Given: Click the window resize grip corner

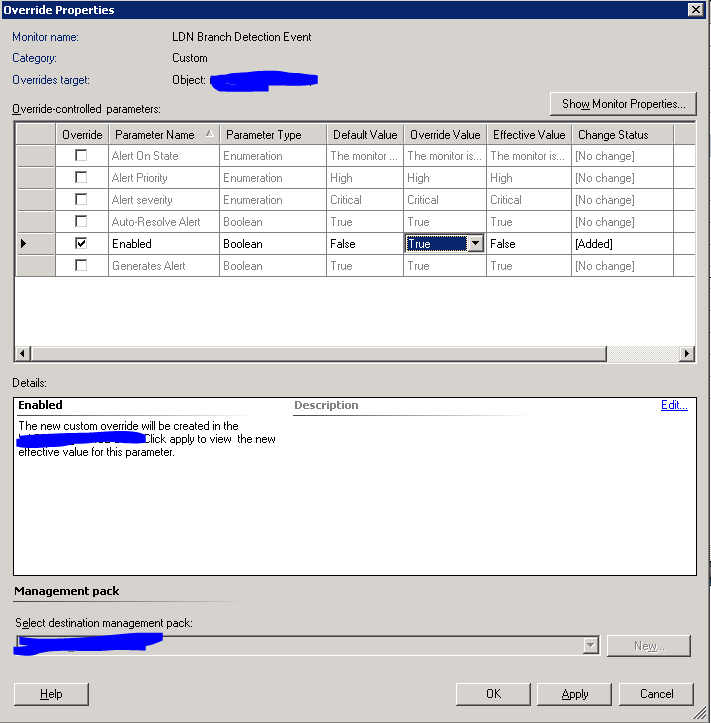Looking at the screenshot, I should click(x=700, y=712).
